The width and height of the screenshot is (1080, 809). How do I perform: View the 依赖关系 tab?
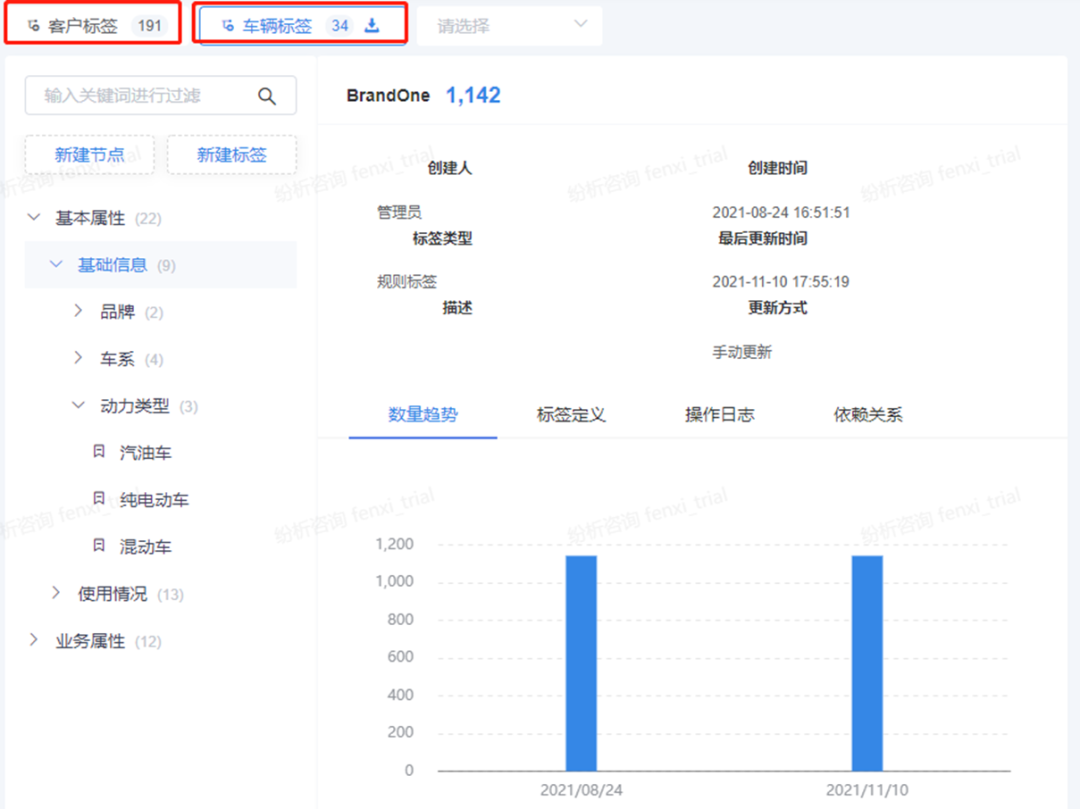tap(869, 414)
